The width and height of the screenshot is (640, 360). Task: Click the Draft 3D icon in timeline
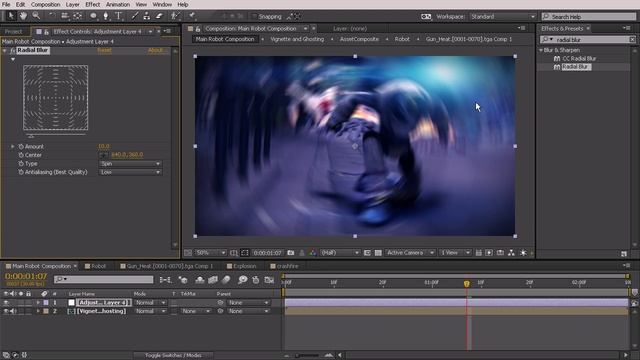click(183, 280)
